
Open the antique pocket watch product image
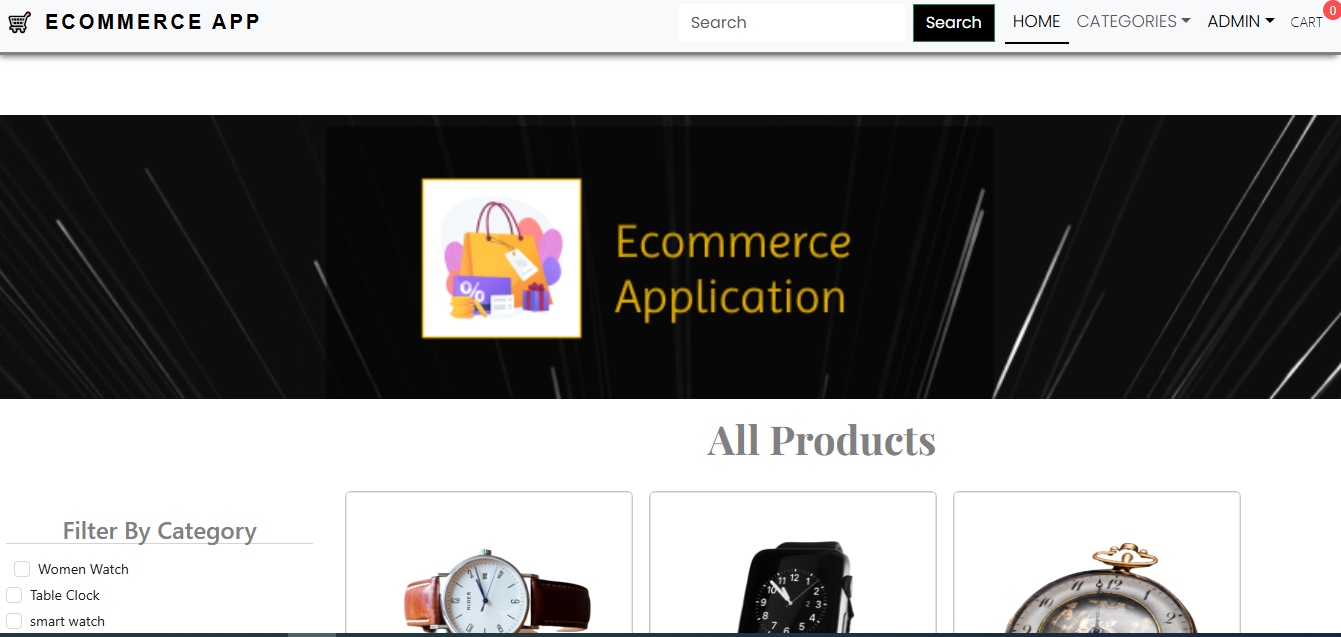pyautogui.click(x=1097, y=590)
